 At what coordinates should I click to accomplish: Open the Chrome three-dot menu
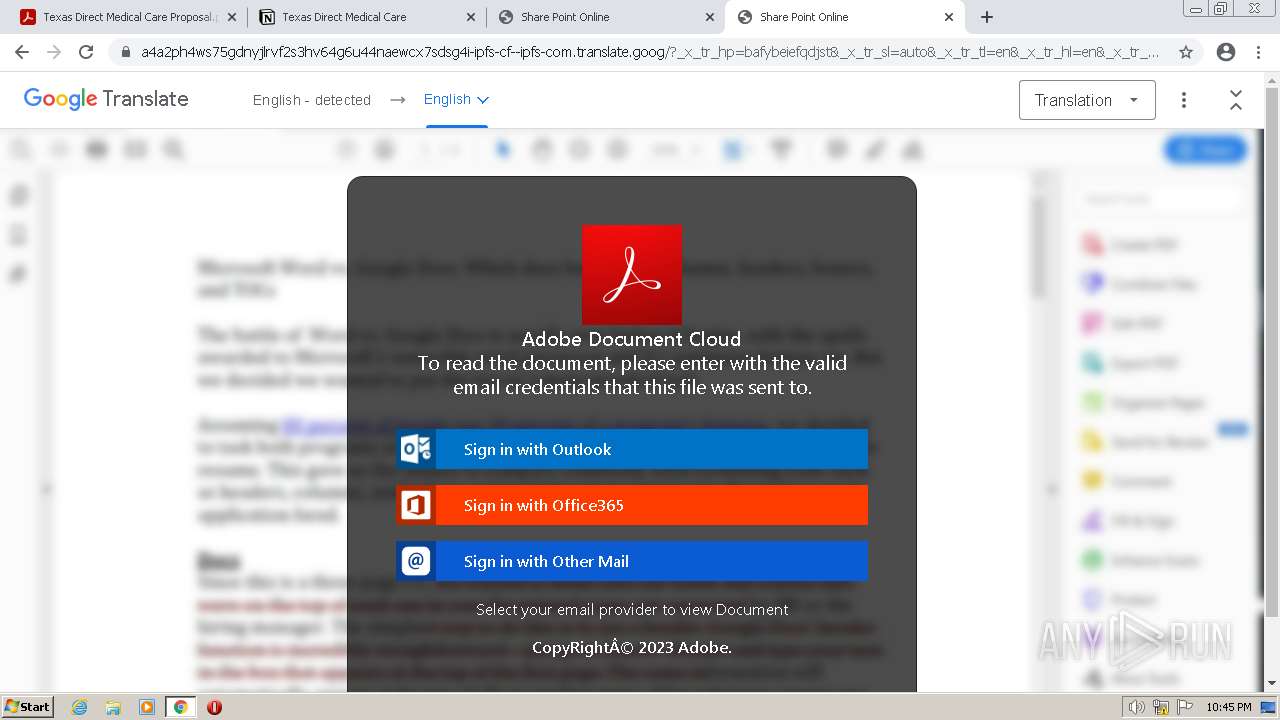1259,52
